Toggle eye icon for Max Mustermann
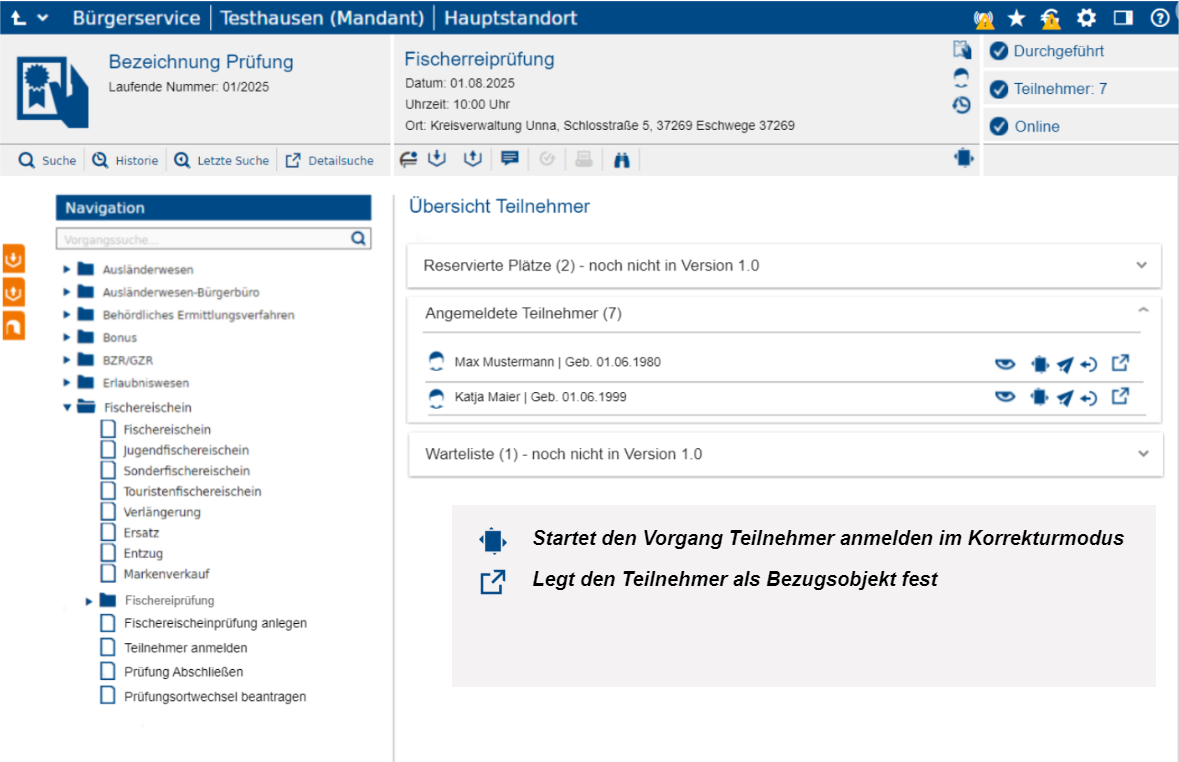The height and width of the screenshot is (762, 1179). click(x=1005, y=363)
